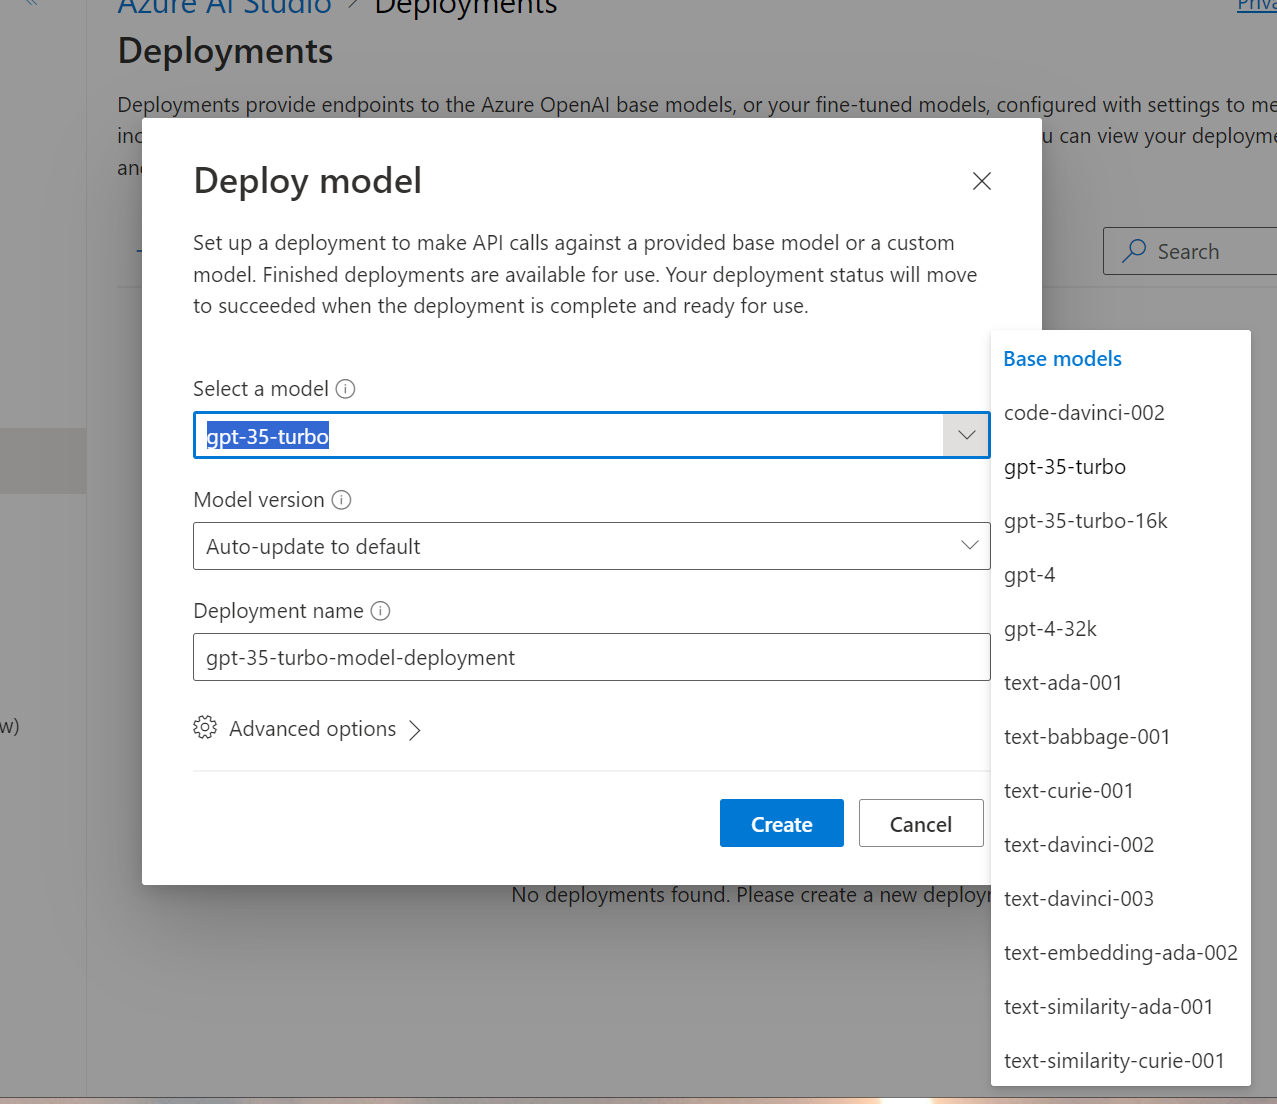The image size is (1277, 1104).
Task: Click the Cancel button
Action: tap(920, 824)
